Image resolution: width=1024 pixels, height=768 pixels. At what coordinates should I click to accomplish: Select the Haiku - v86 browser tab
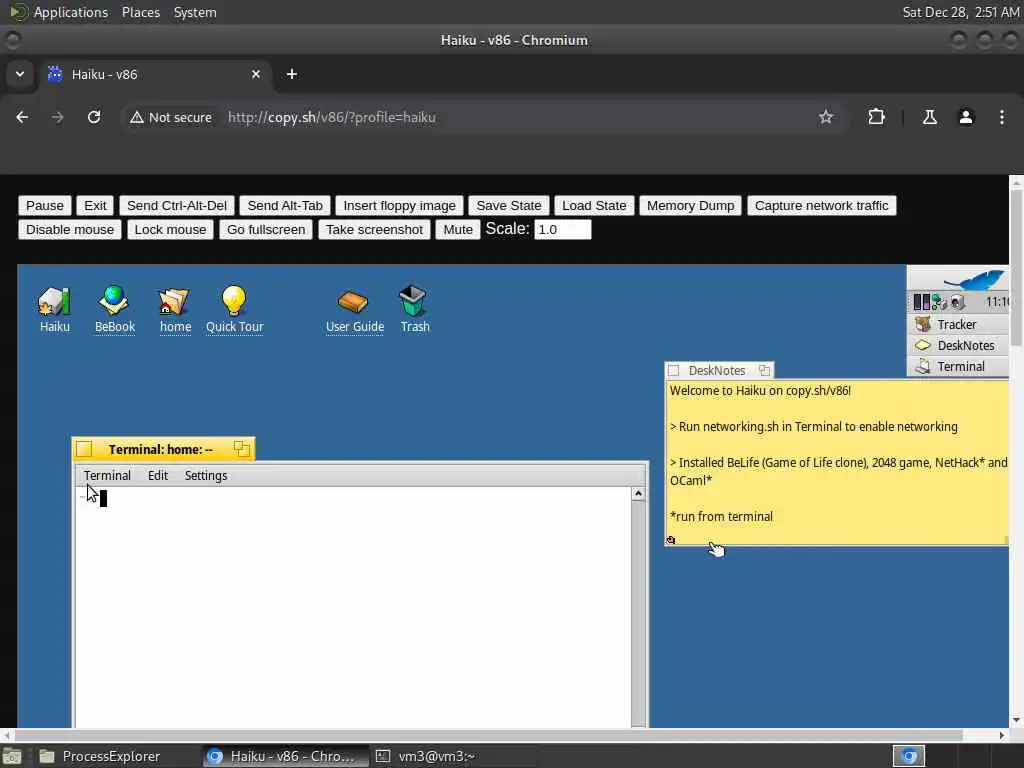(157, 74)
